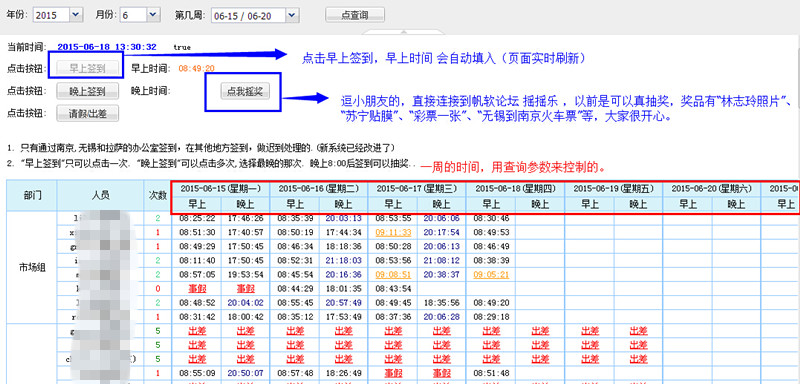Click the 08:51:48 time cell
Image resolution: width=800 pixels, height=384 pixels.
point(491,373)
